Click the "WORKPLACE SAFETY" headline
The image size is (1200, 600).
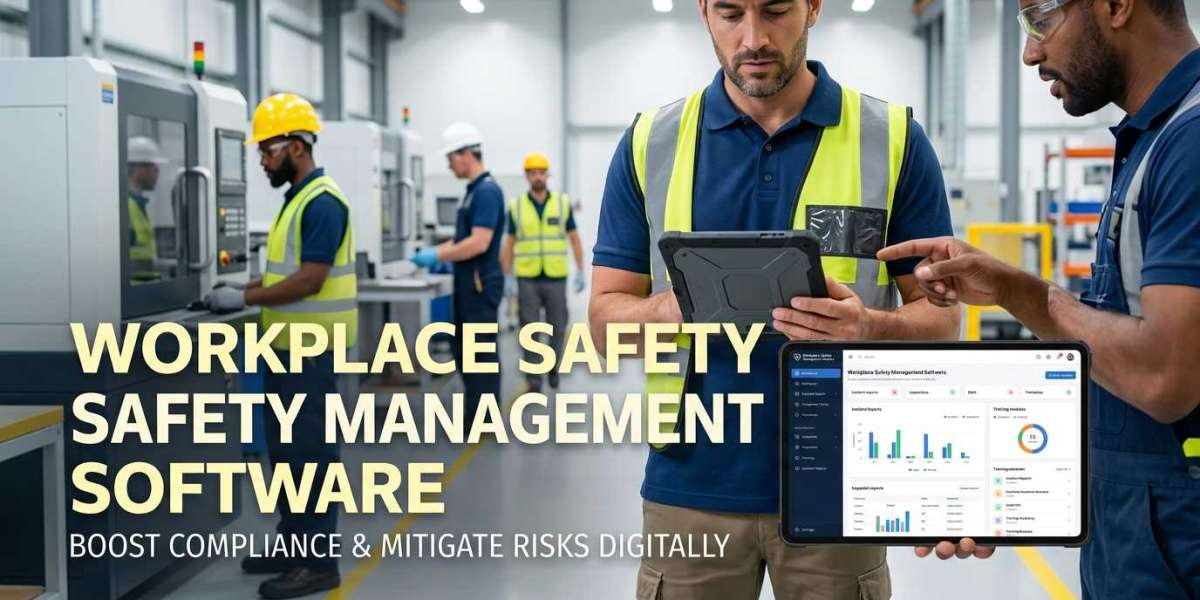click(x=417, y=351)
